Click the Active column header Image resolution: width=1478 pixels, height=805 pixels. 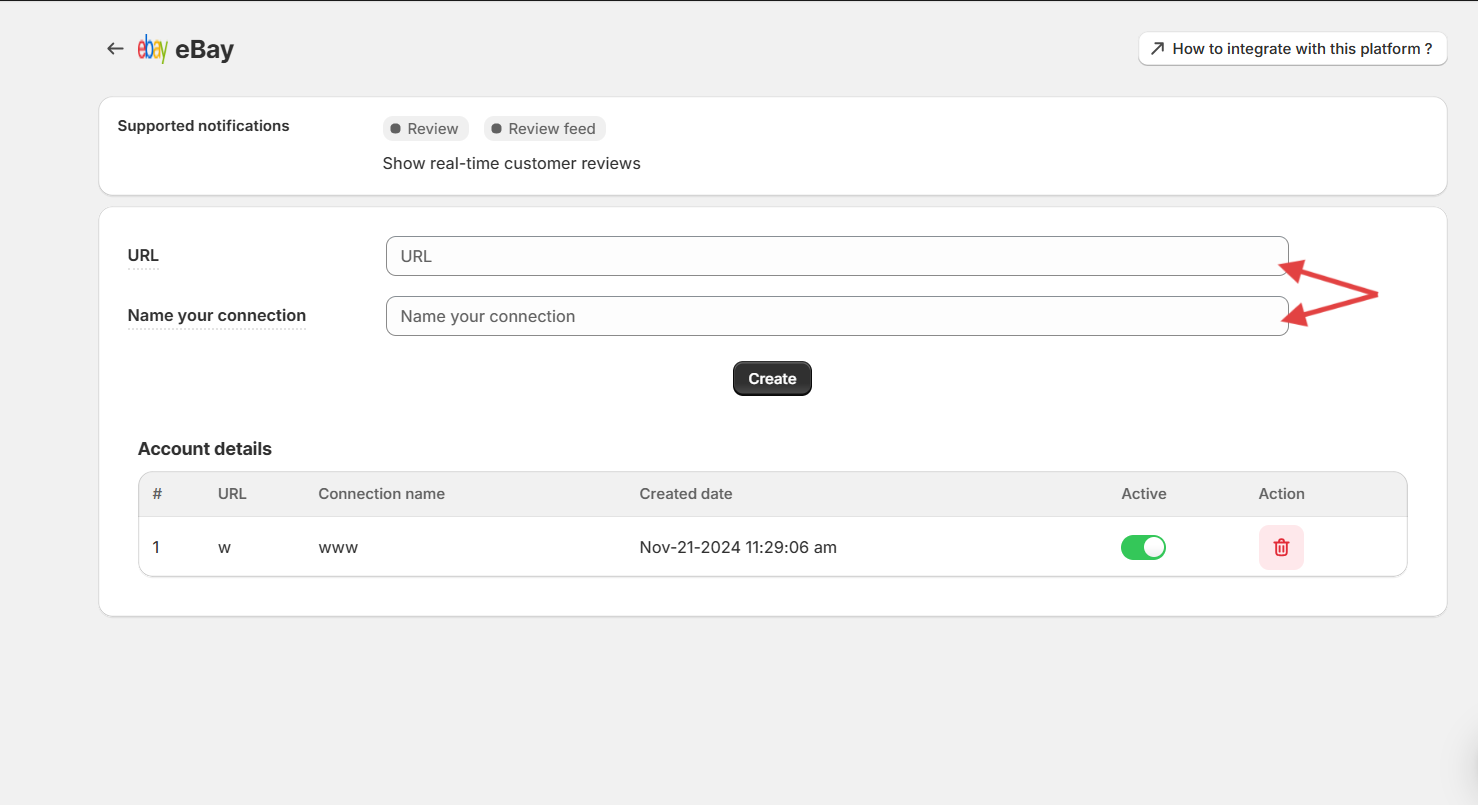click(x=1143, y=494)
